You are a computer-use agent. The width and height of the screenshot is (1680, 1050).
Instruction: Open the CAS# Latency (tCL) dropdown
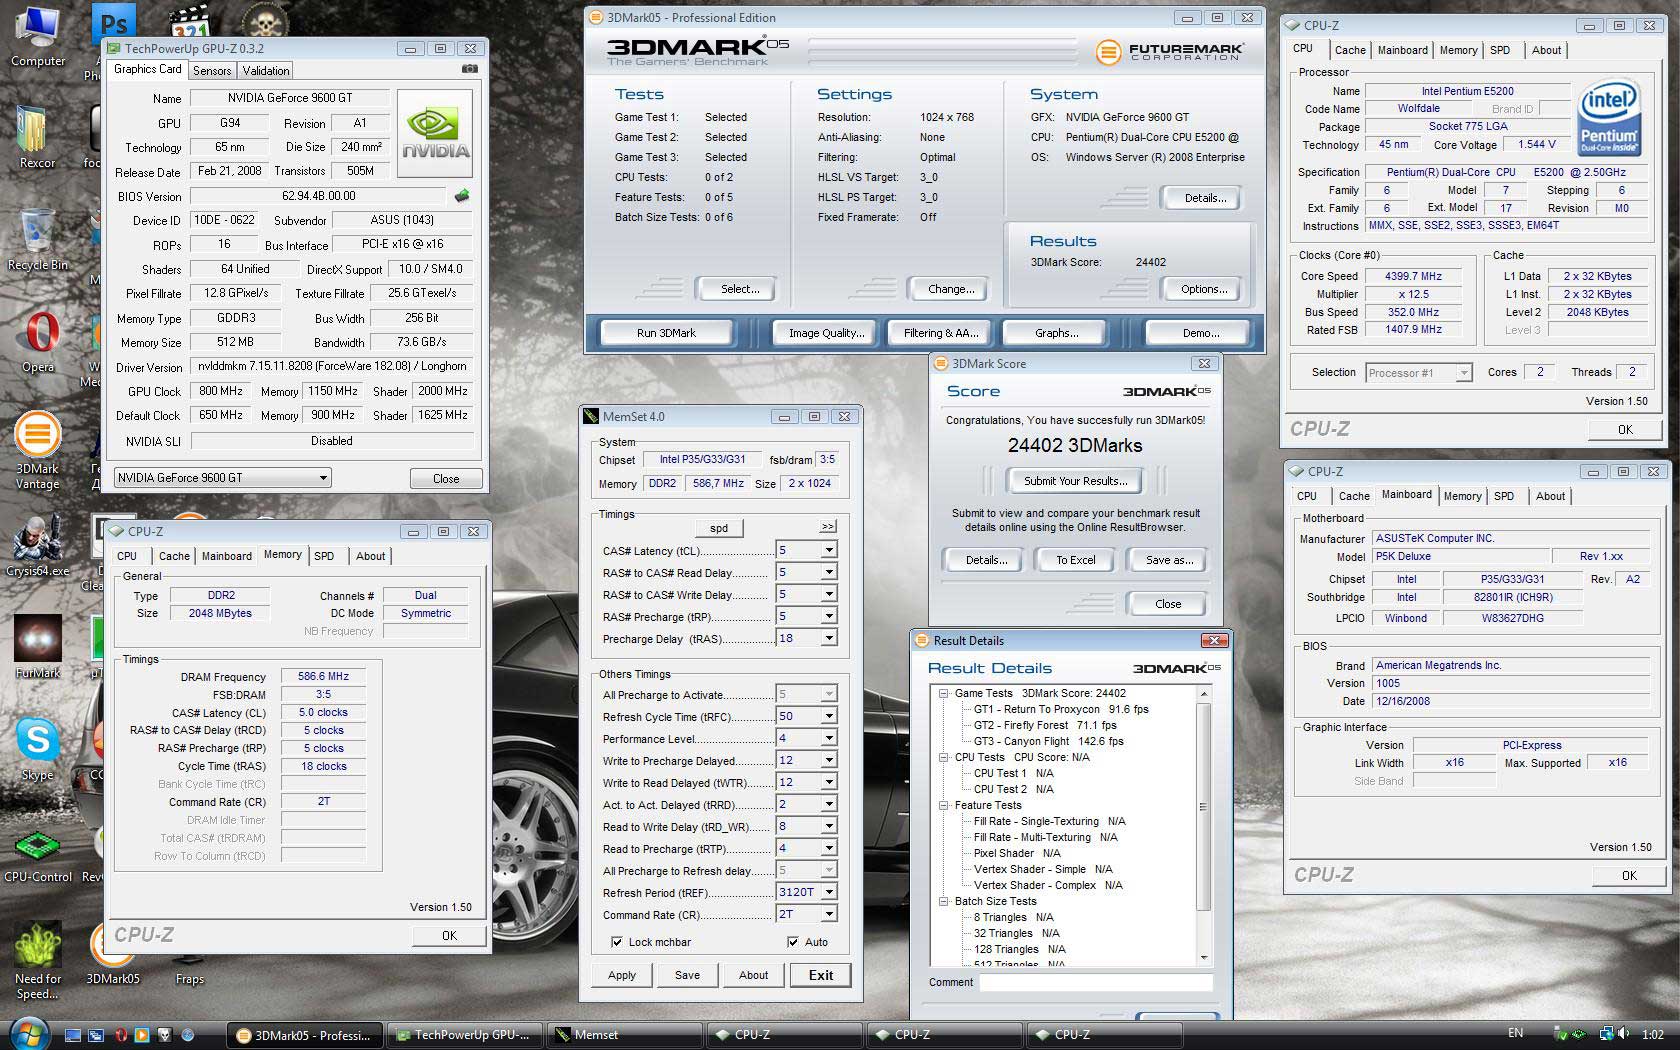click(x=828, y=550)
